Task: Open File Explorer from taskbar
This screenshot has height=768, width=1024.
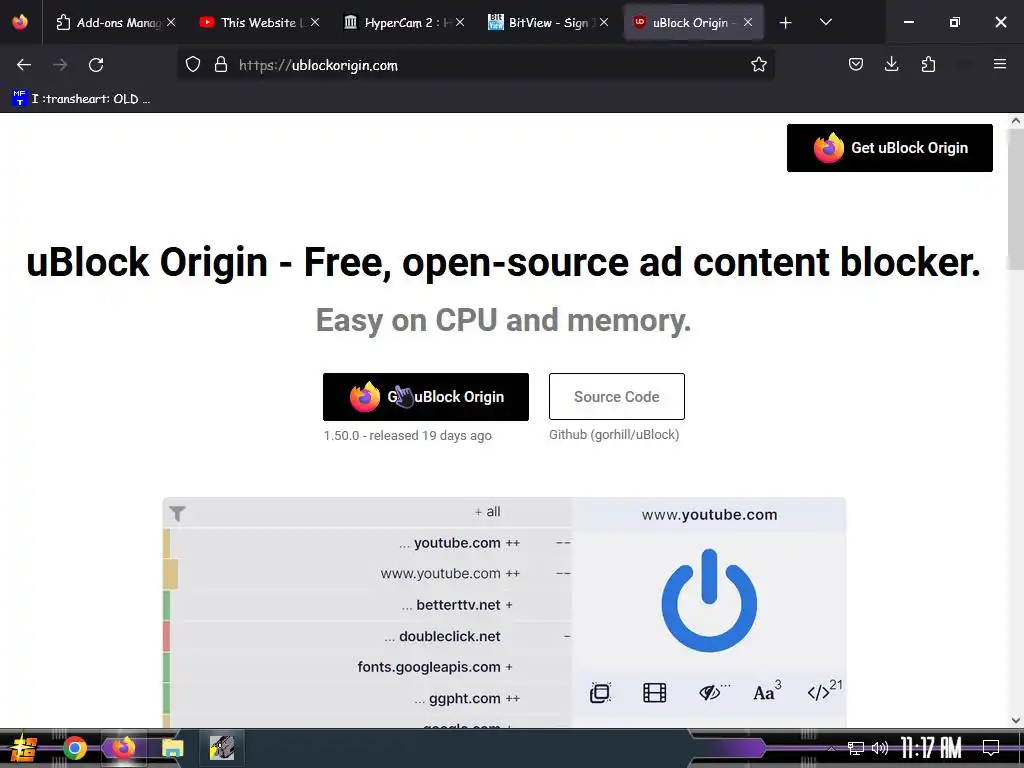Action: click(172, 748)
